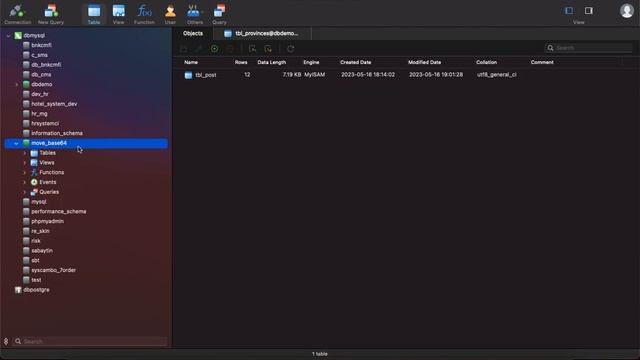Sort by Data Length column header
Image resolution: width=640 pixels, height=360 pixels.
pyautogui.click(x=271, y=62)
